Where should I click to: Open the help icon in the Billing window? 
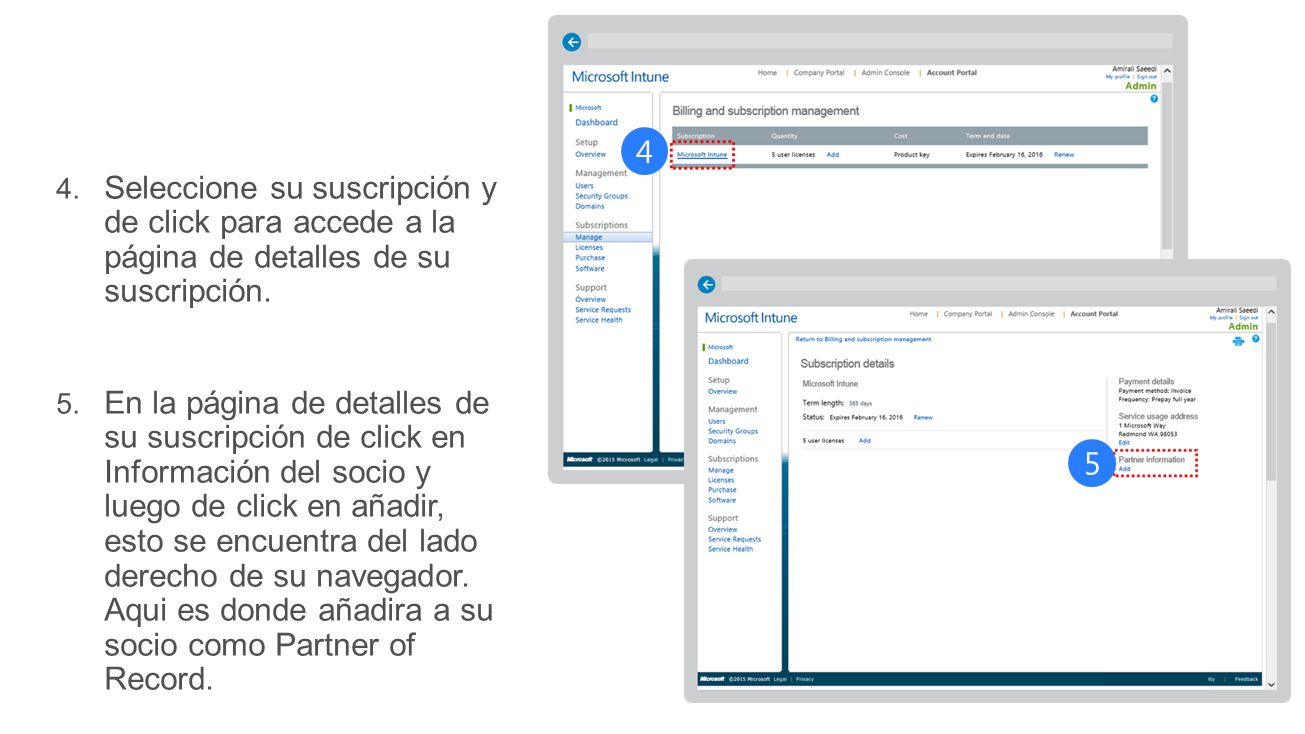point(1154,99)
